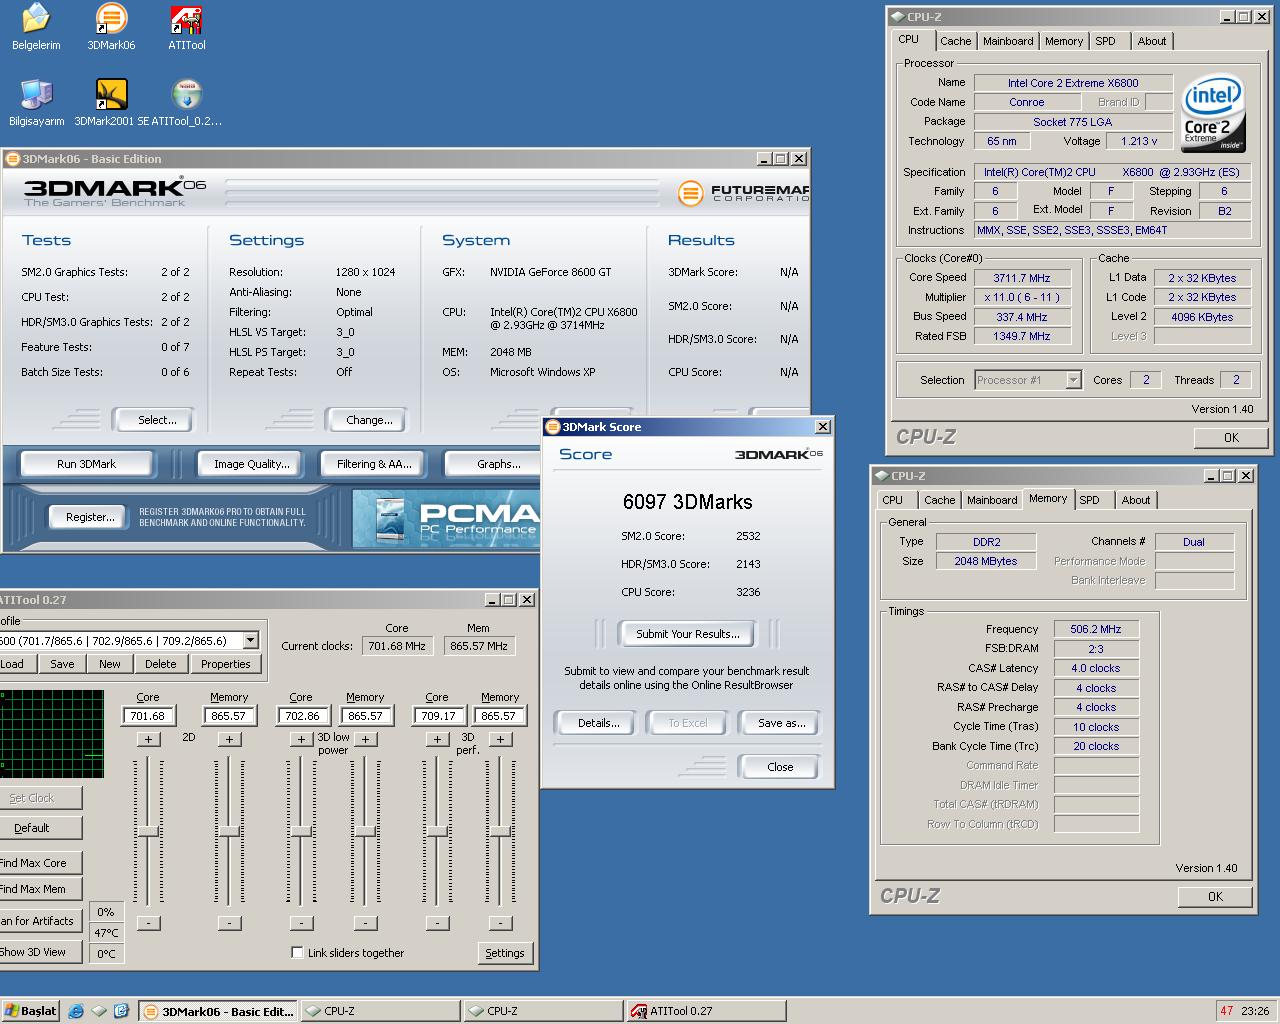Open Mainboard tab in lower CPU-Z window
Viewport: 1280px width, 1024px height.
click(992, 500)
